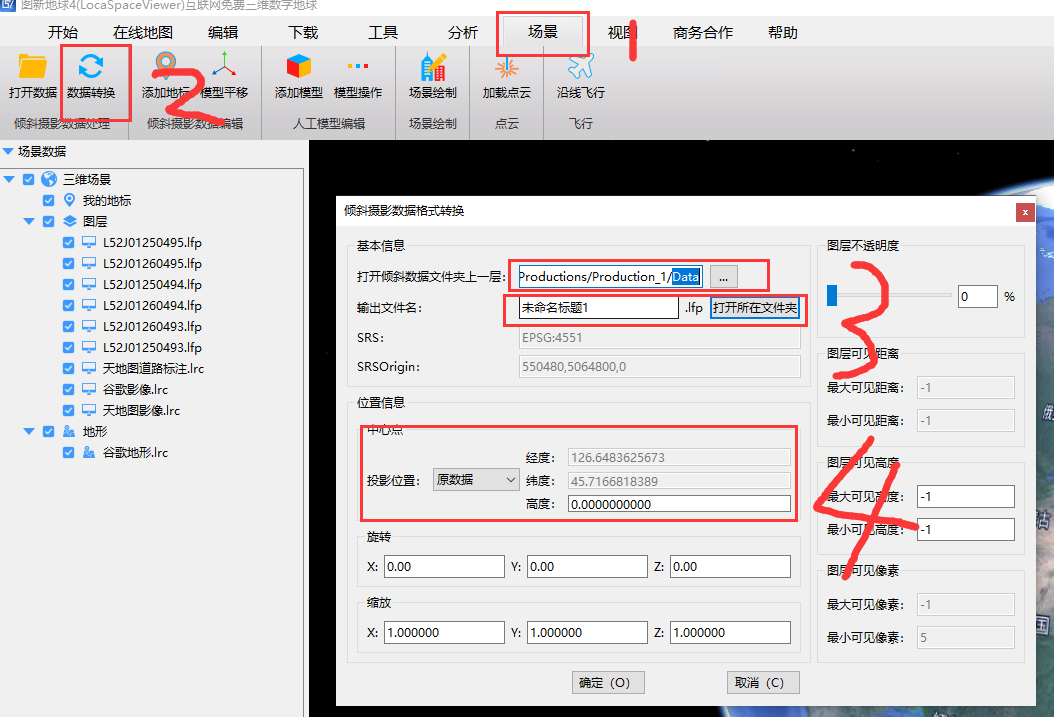Open the 投影位置 dropdown

tap(475, 480)
